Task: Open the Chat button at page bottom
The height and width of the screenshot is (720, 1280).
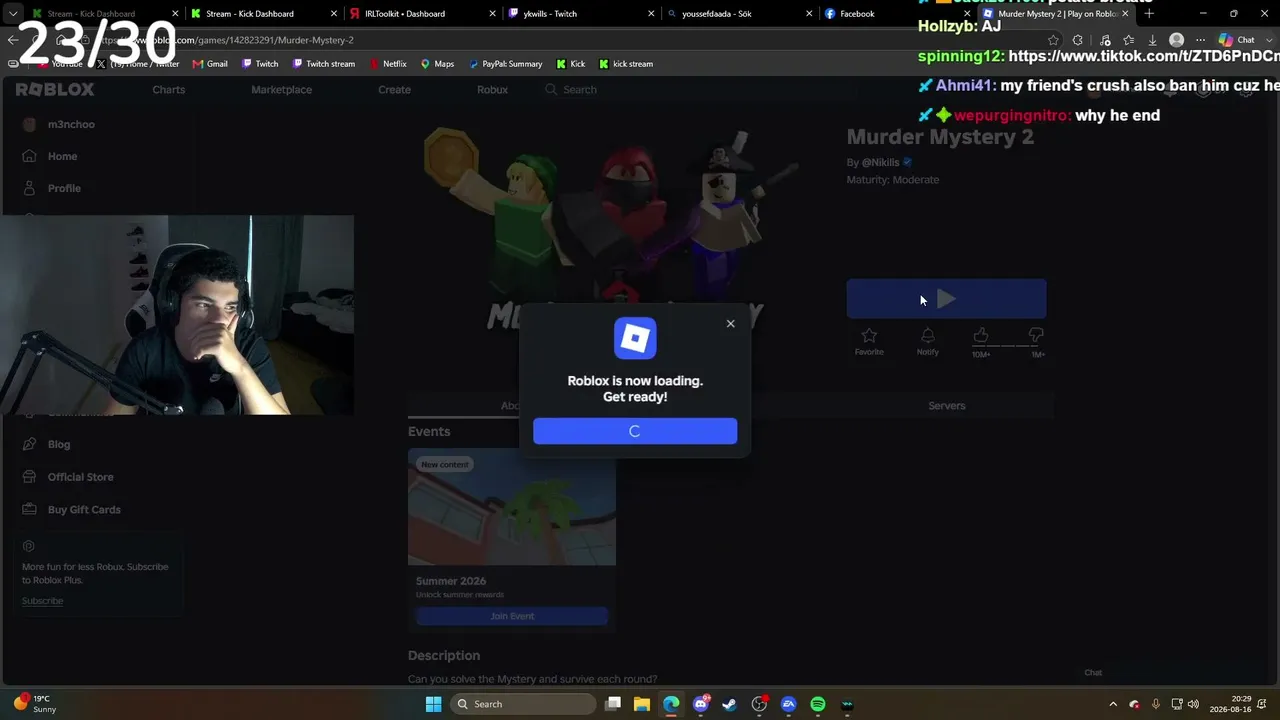Action: 1093,672
